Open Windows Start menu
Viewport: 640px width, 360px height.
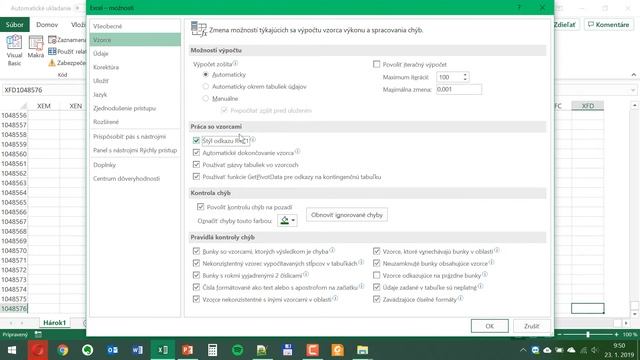pyautogui.click(x=12, y=350)
